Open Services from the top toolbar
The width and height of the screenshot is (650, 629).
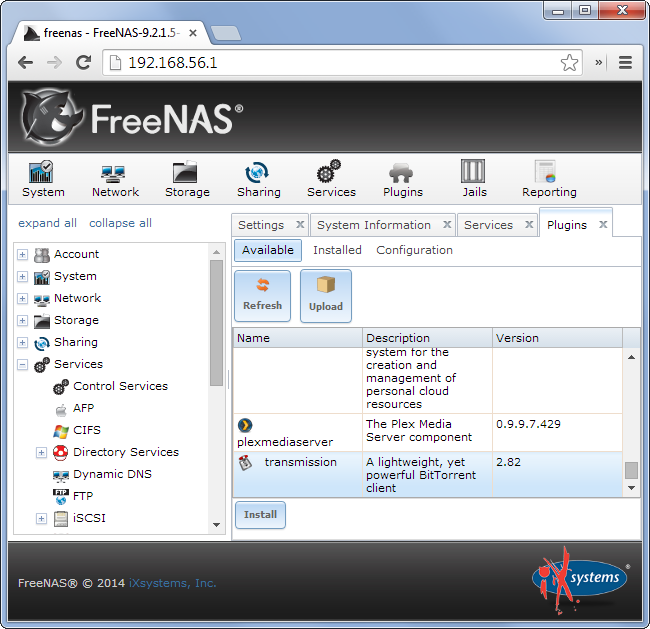pyautogui.click(x=331, y=179)
